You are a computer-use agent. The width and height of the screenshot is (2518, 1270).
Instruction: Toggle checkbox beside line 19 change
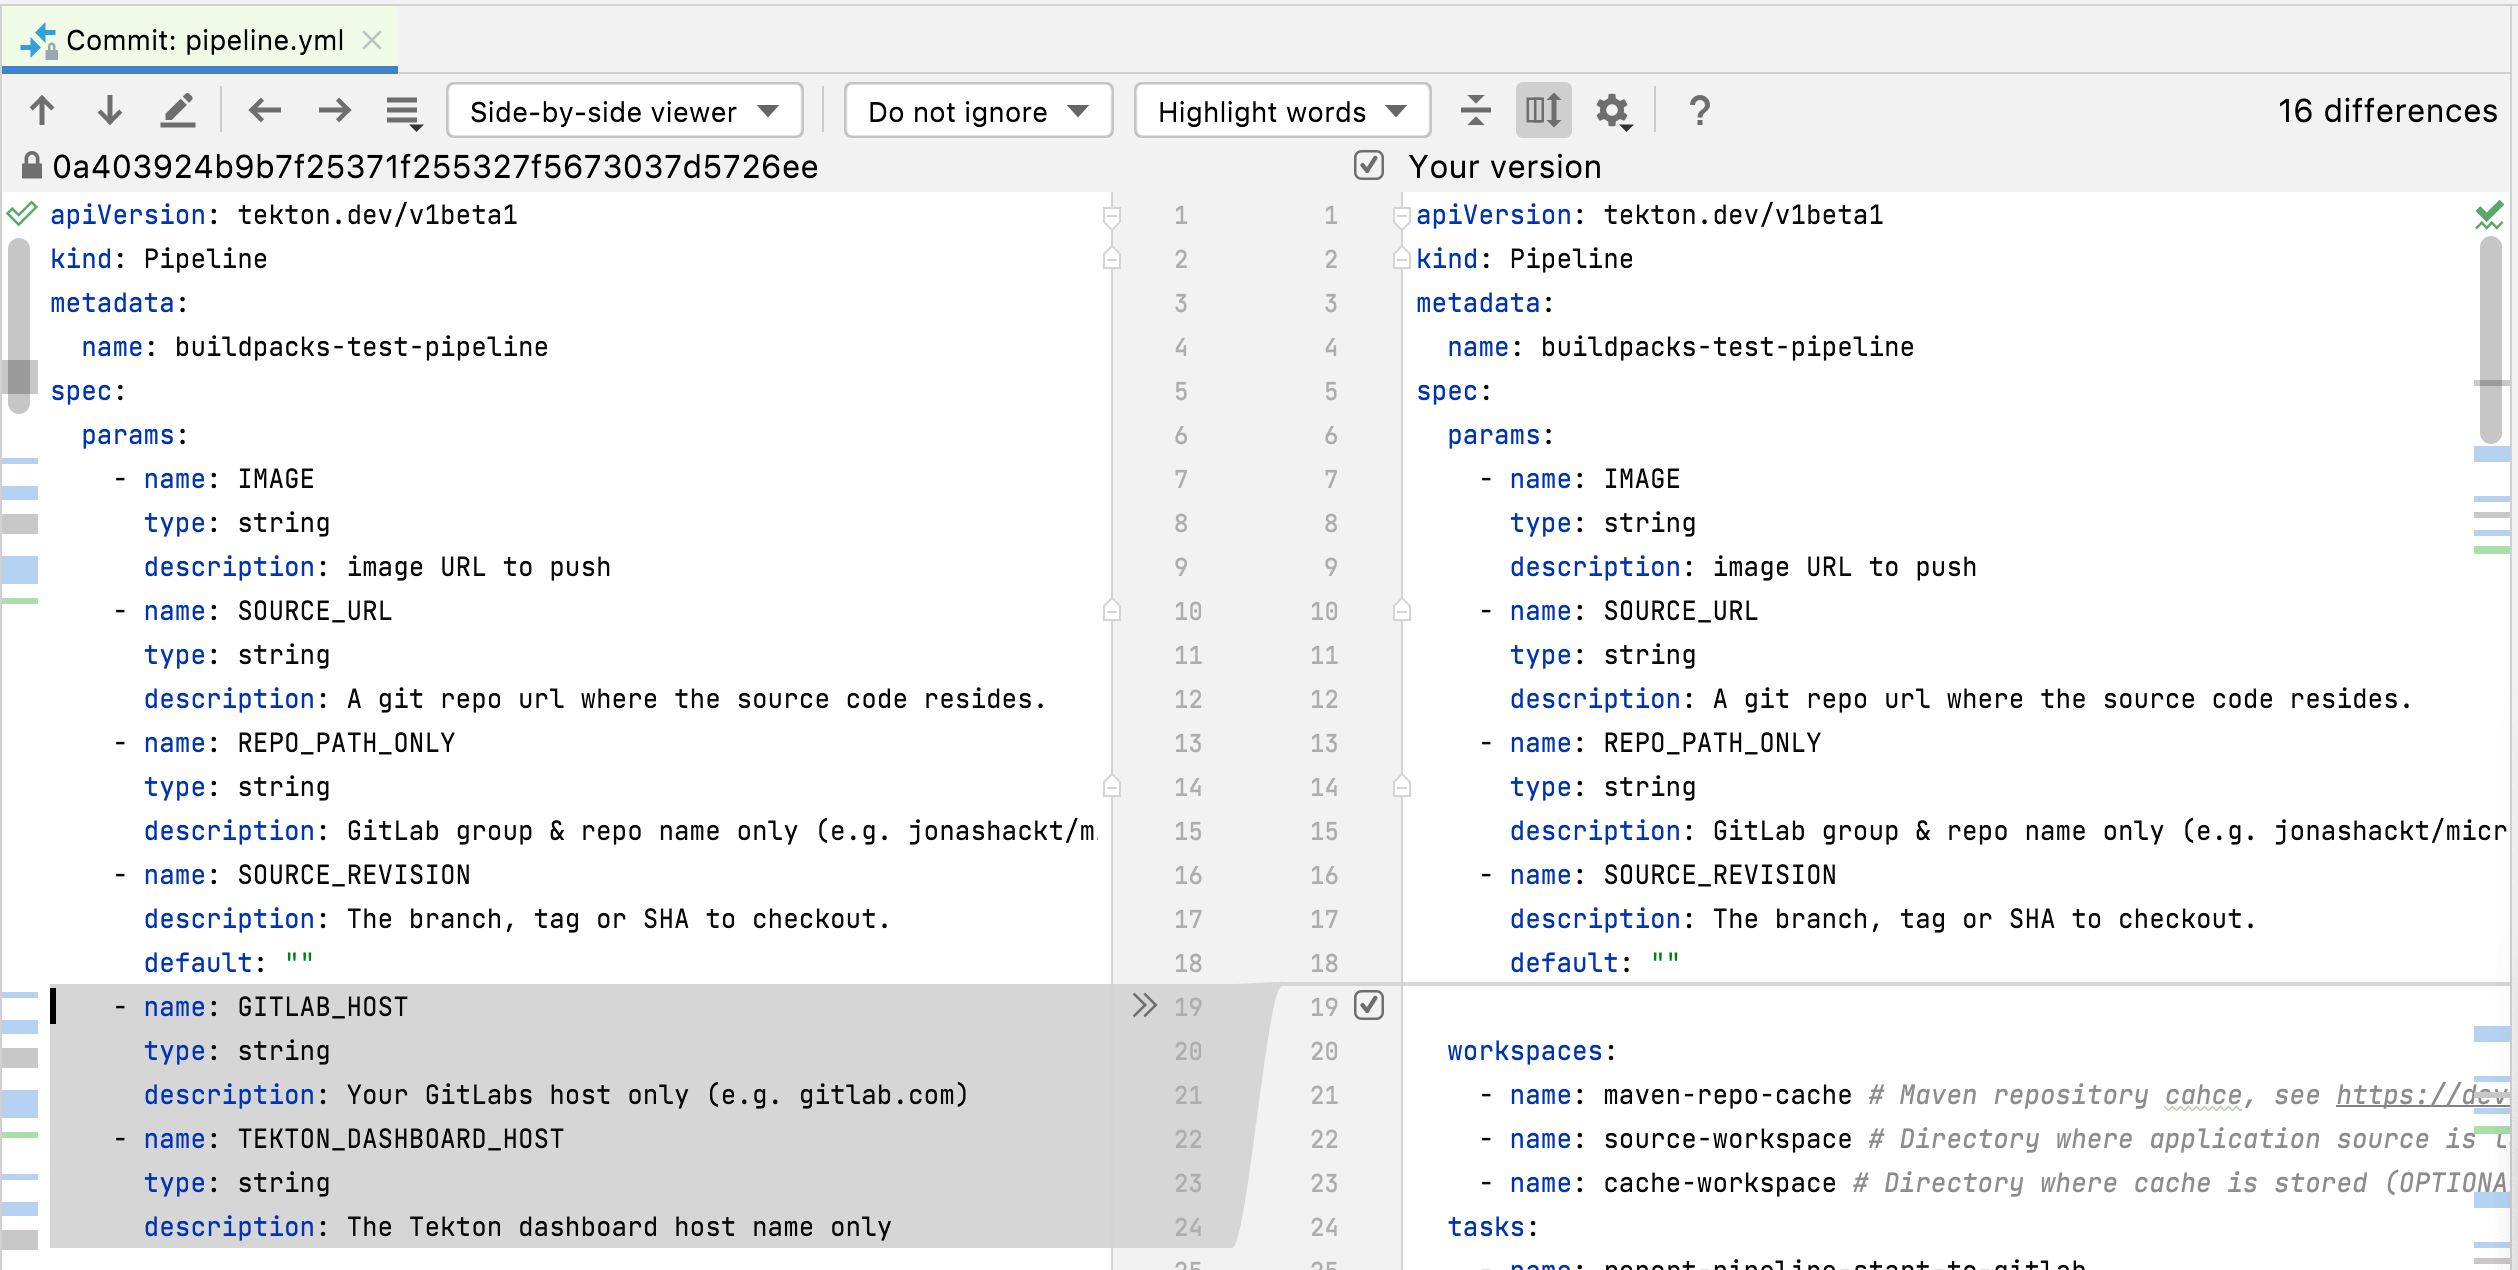click(1369, 1005)
